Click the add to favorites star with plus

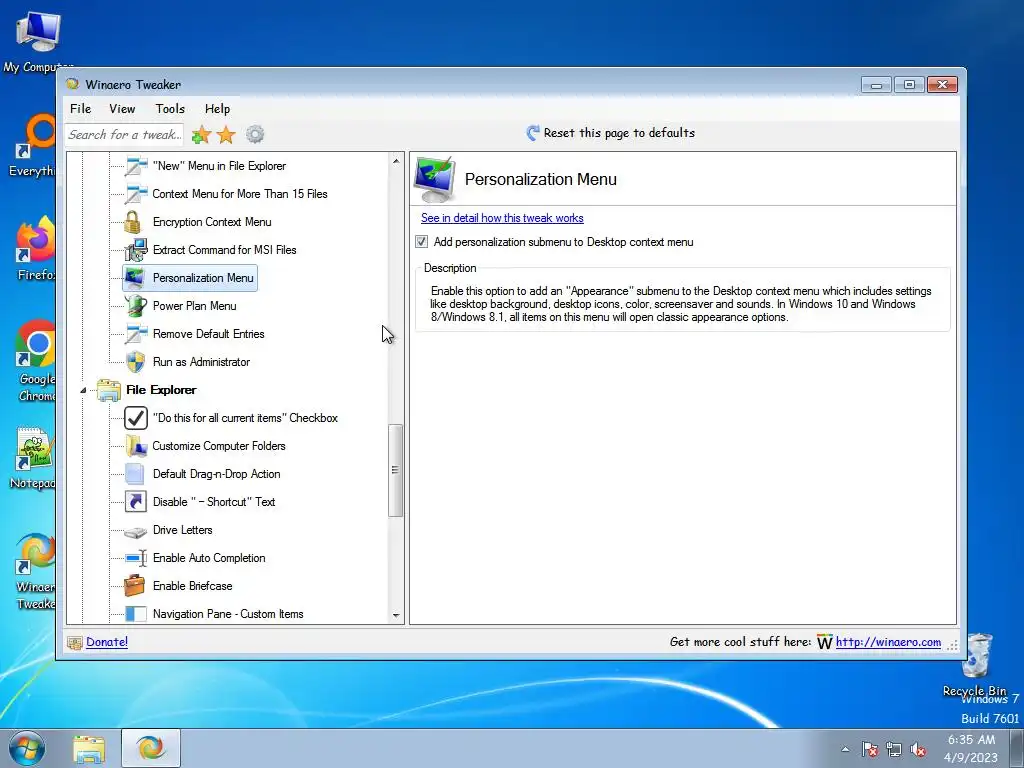click(x=201, y=135)
